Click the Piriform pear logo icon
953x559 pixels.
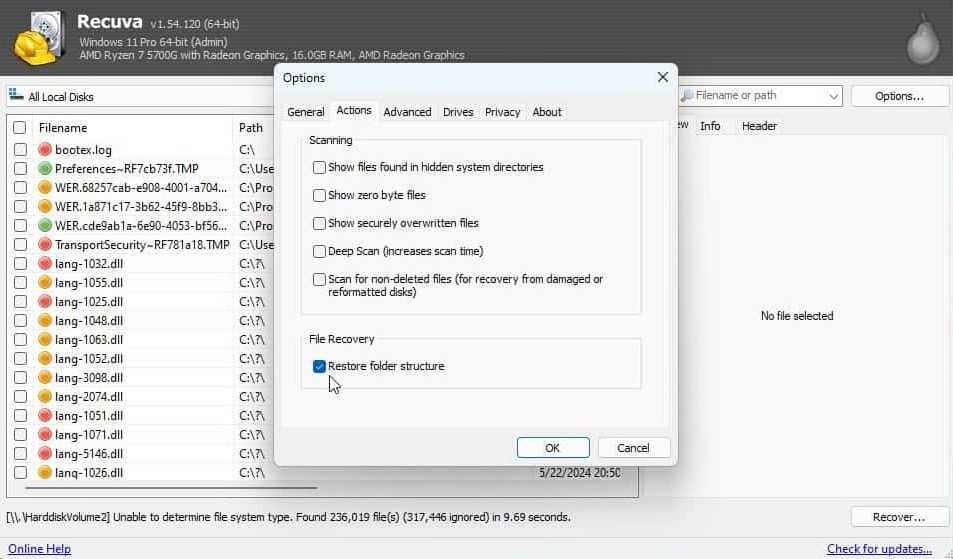[923, 40]
